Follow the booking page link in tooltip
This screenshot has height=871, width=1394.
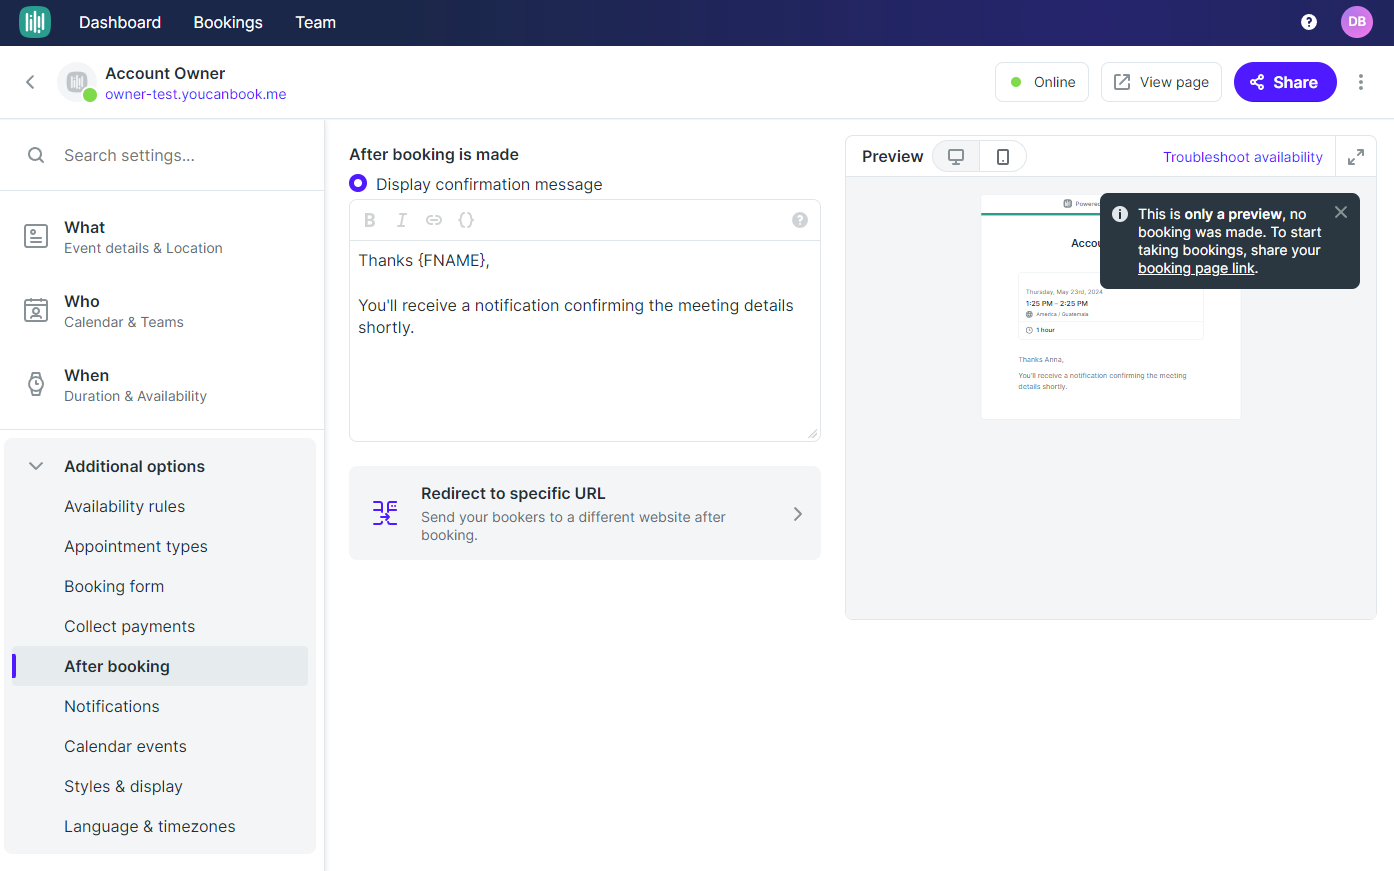coord(1196,268)
